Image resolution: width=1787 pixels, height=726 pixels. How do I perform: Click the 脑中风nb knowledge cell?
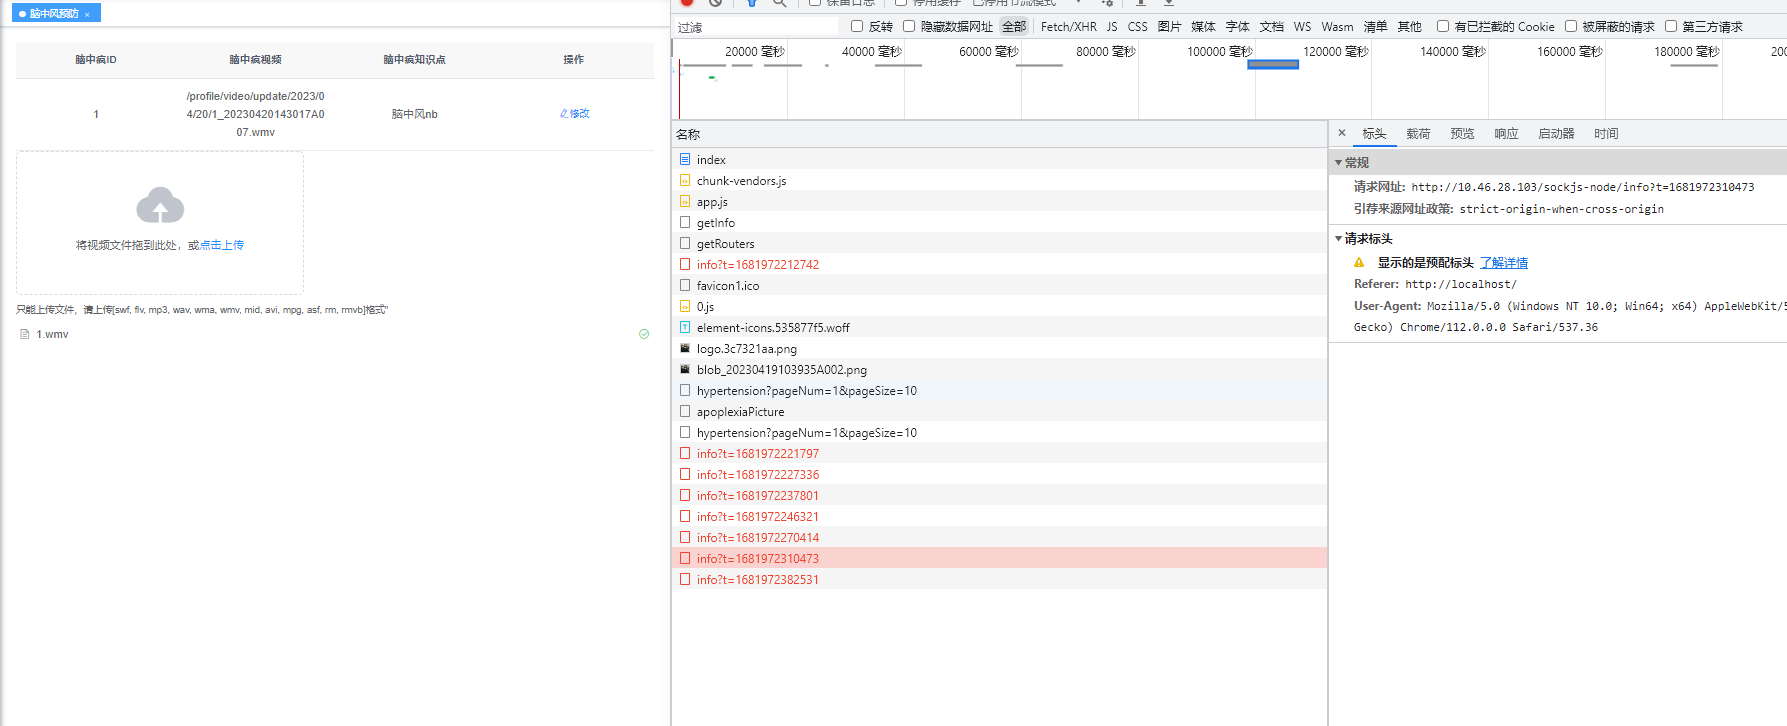414,114
